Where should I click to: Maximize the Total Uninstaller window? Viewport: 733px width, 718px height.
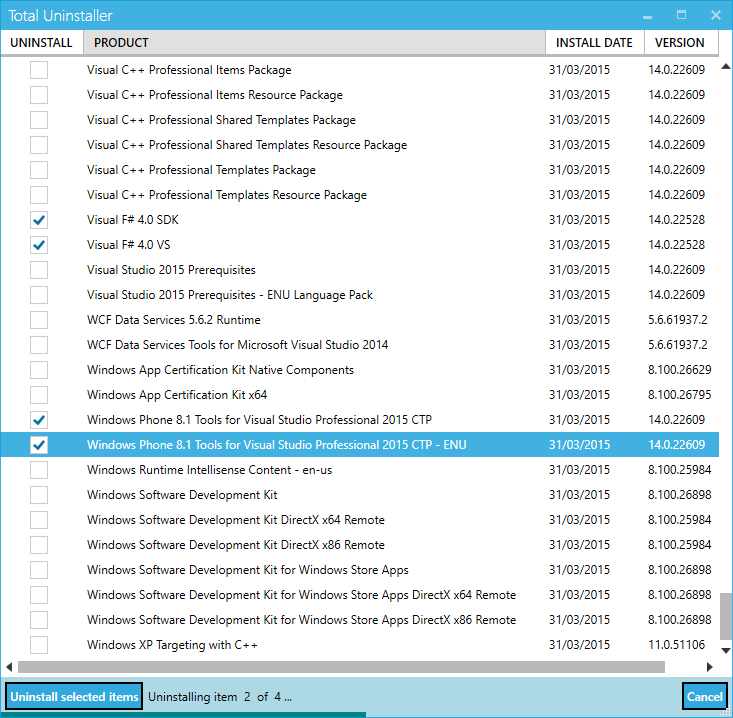(682, 15)
